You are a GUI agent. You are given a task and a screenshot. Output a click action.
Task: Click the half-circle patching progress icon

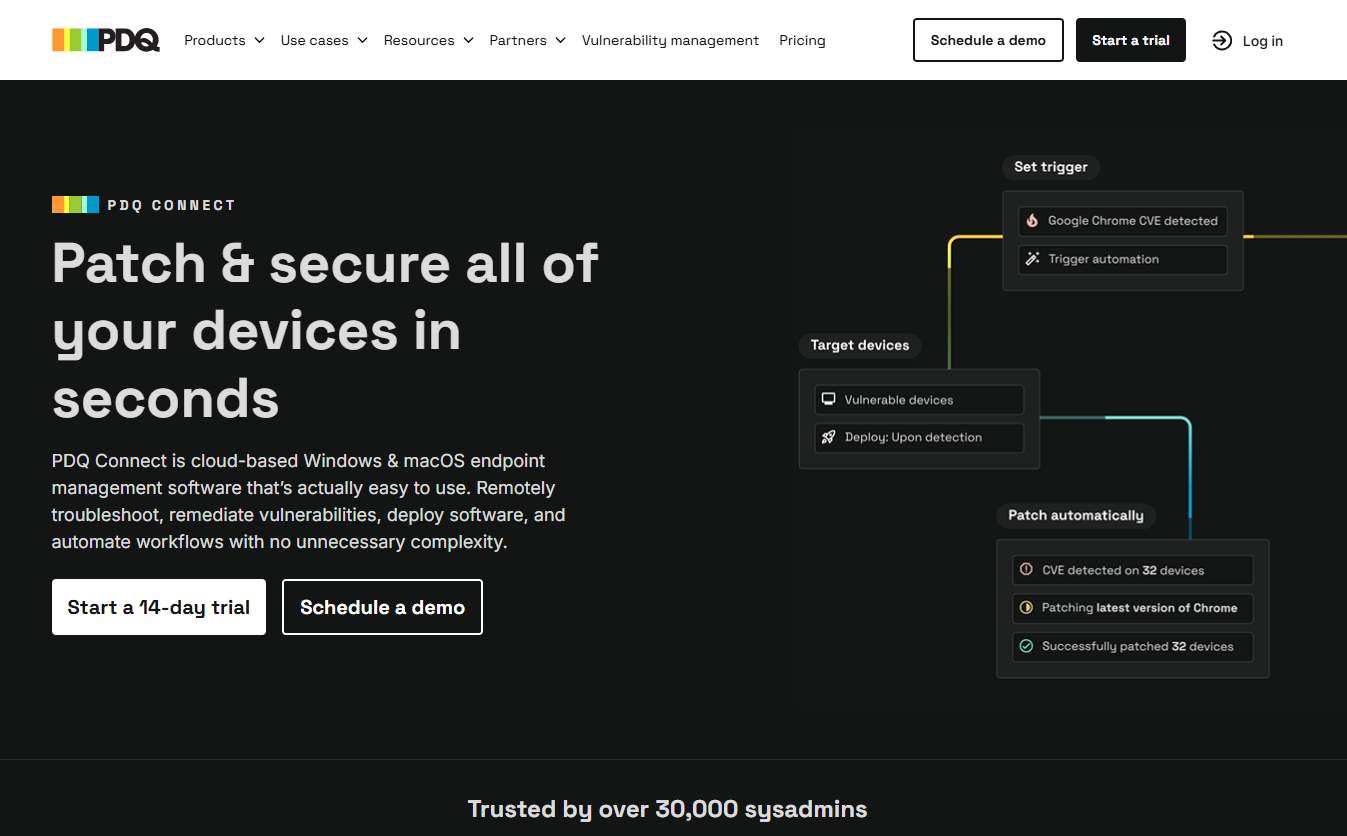pyautogui.click(x=1025, y=608)
